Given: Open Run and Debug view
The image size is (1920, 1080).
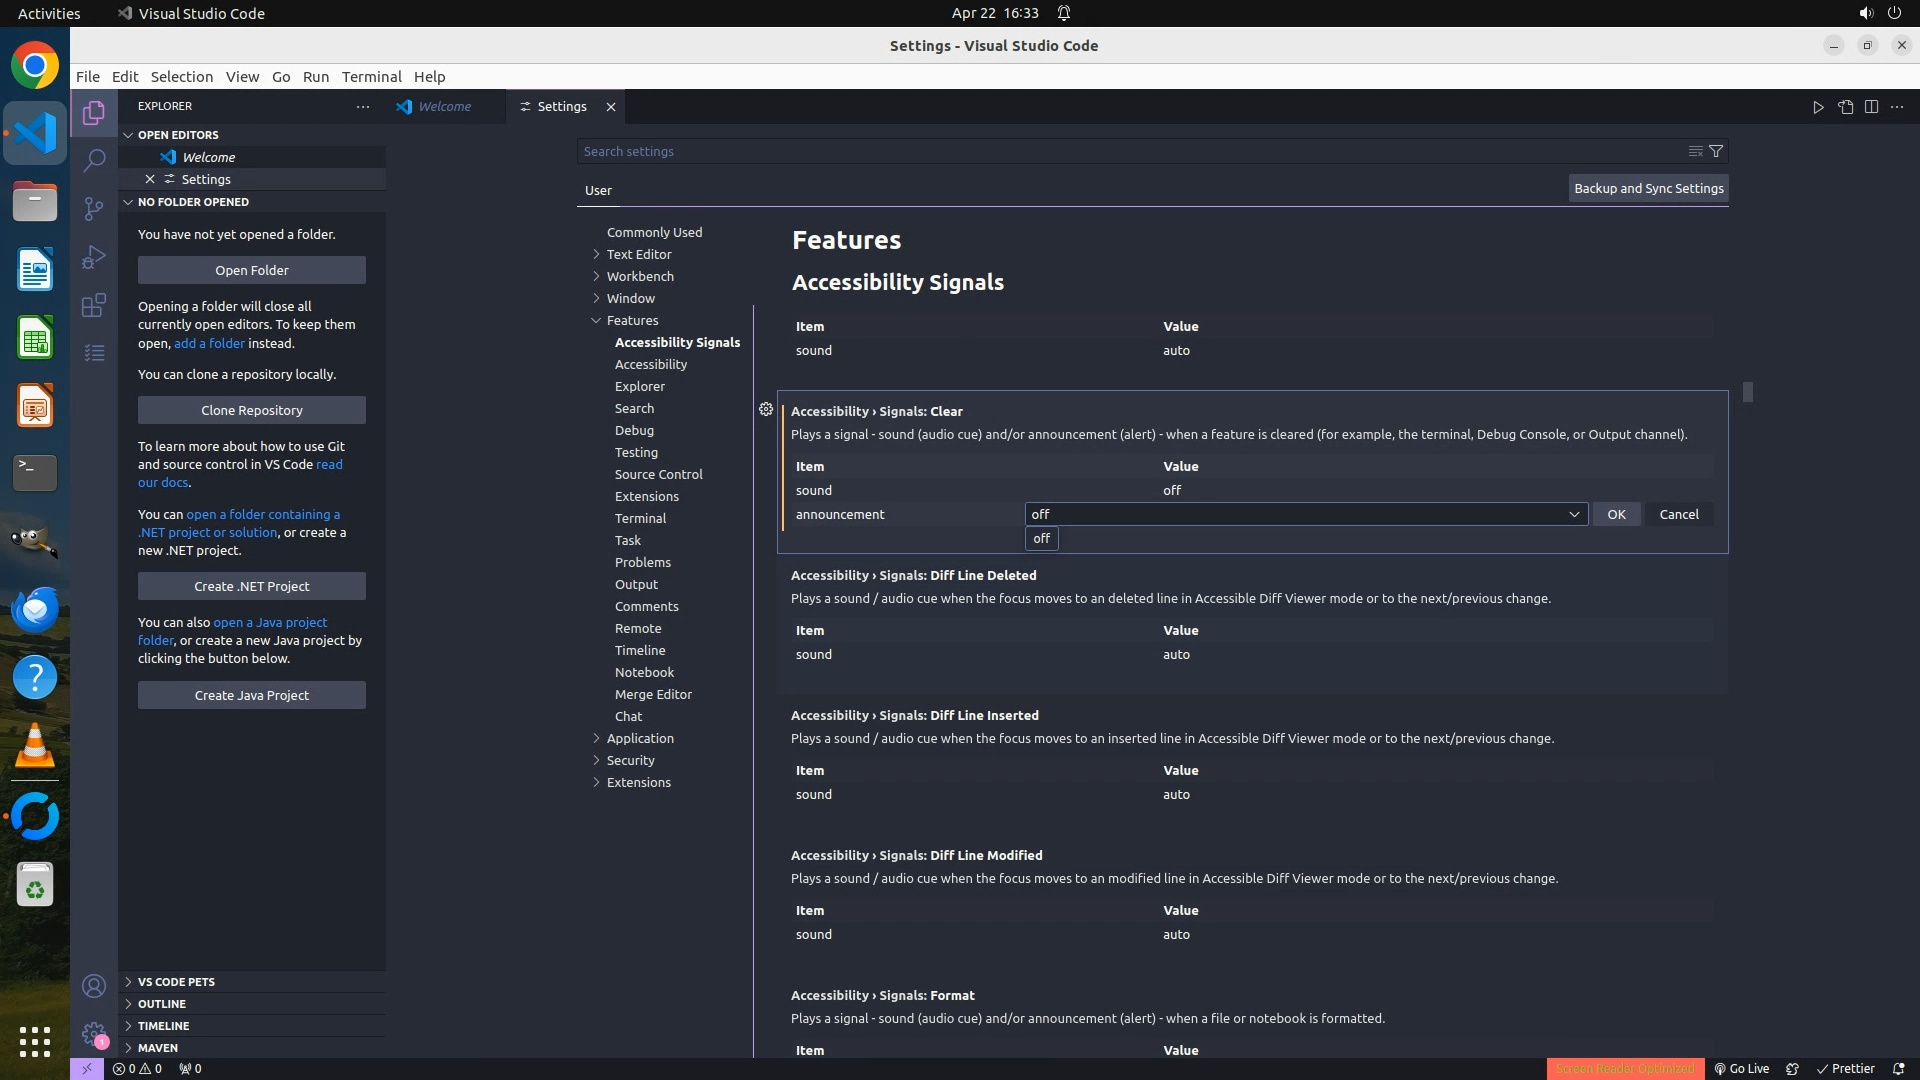Looking at the screenshot, I should pyautogui.click(x=94, y=257).
